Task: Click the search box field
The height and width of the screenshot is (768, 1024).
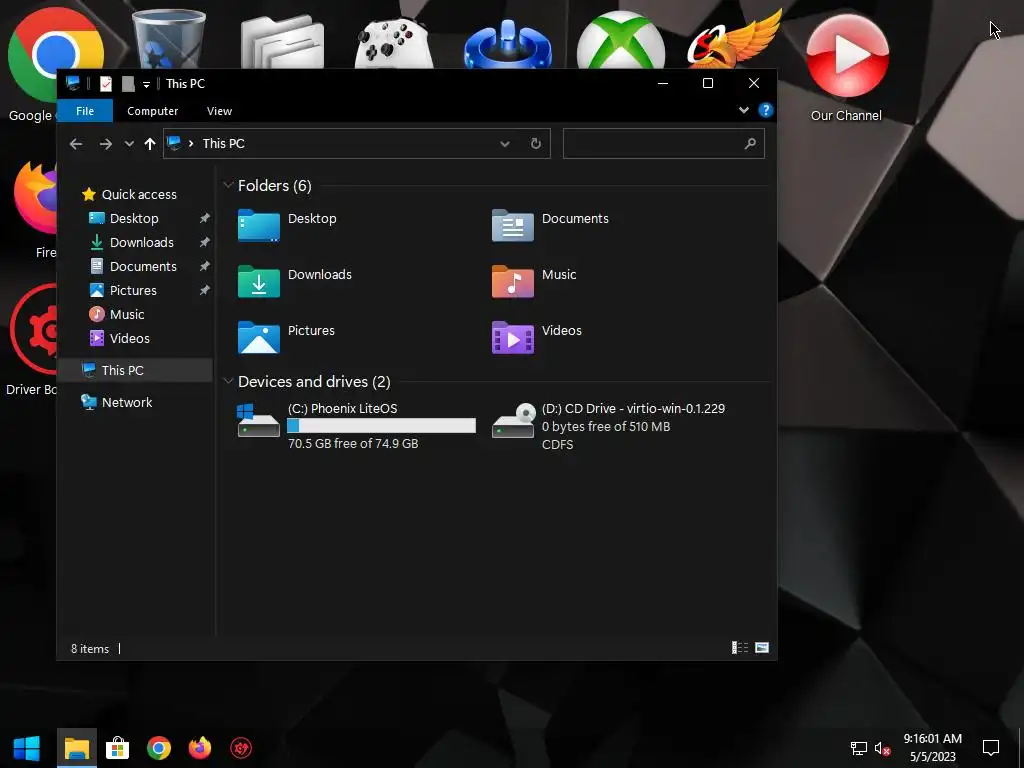Action: (664, 144)
